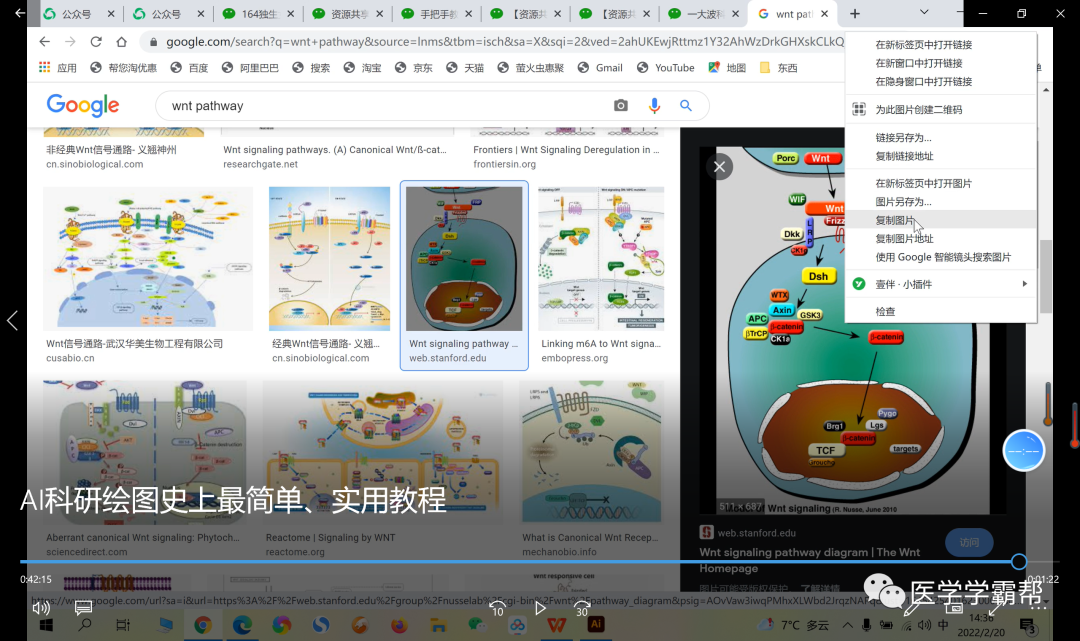Open the YouTube bookmark
Viewport: 1080px width, 641px height.
(665, 67)
